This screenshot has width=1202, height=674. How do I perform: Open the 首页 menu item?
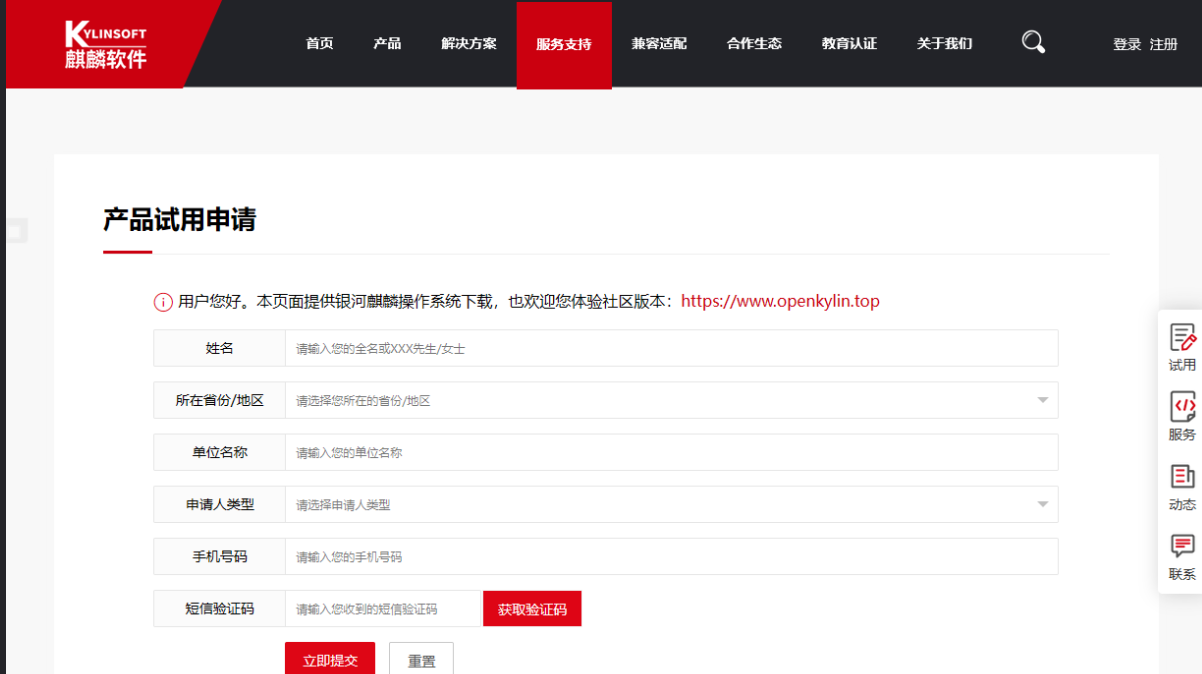(x=319, y=44)
